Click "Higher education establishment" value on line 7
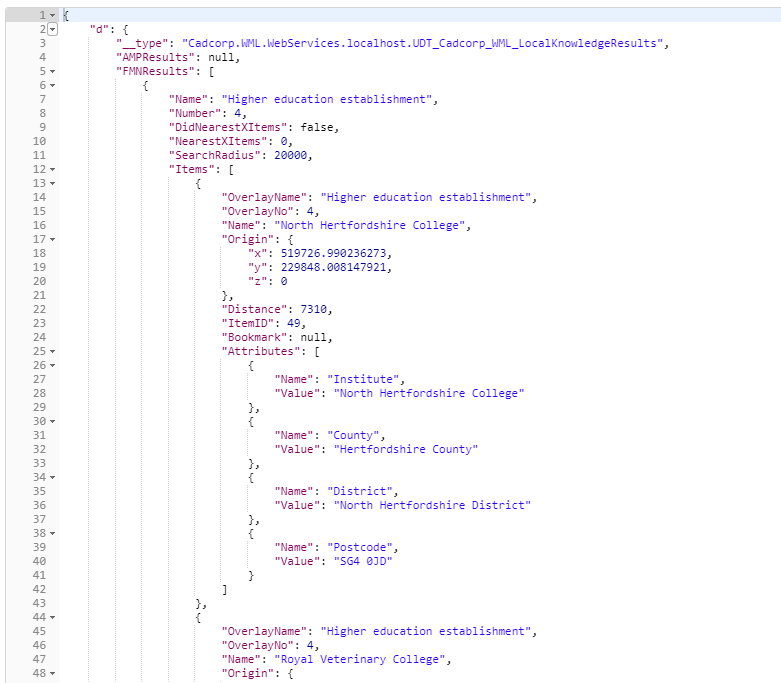781x683 pixels. [327, 99]
